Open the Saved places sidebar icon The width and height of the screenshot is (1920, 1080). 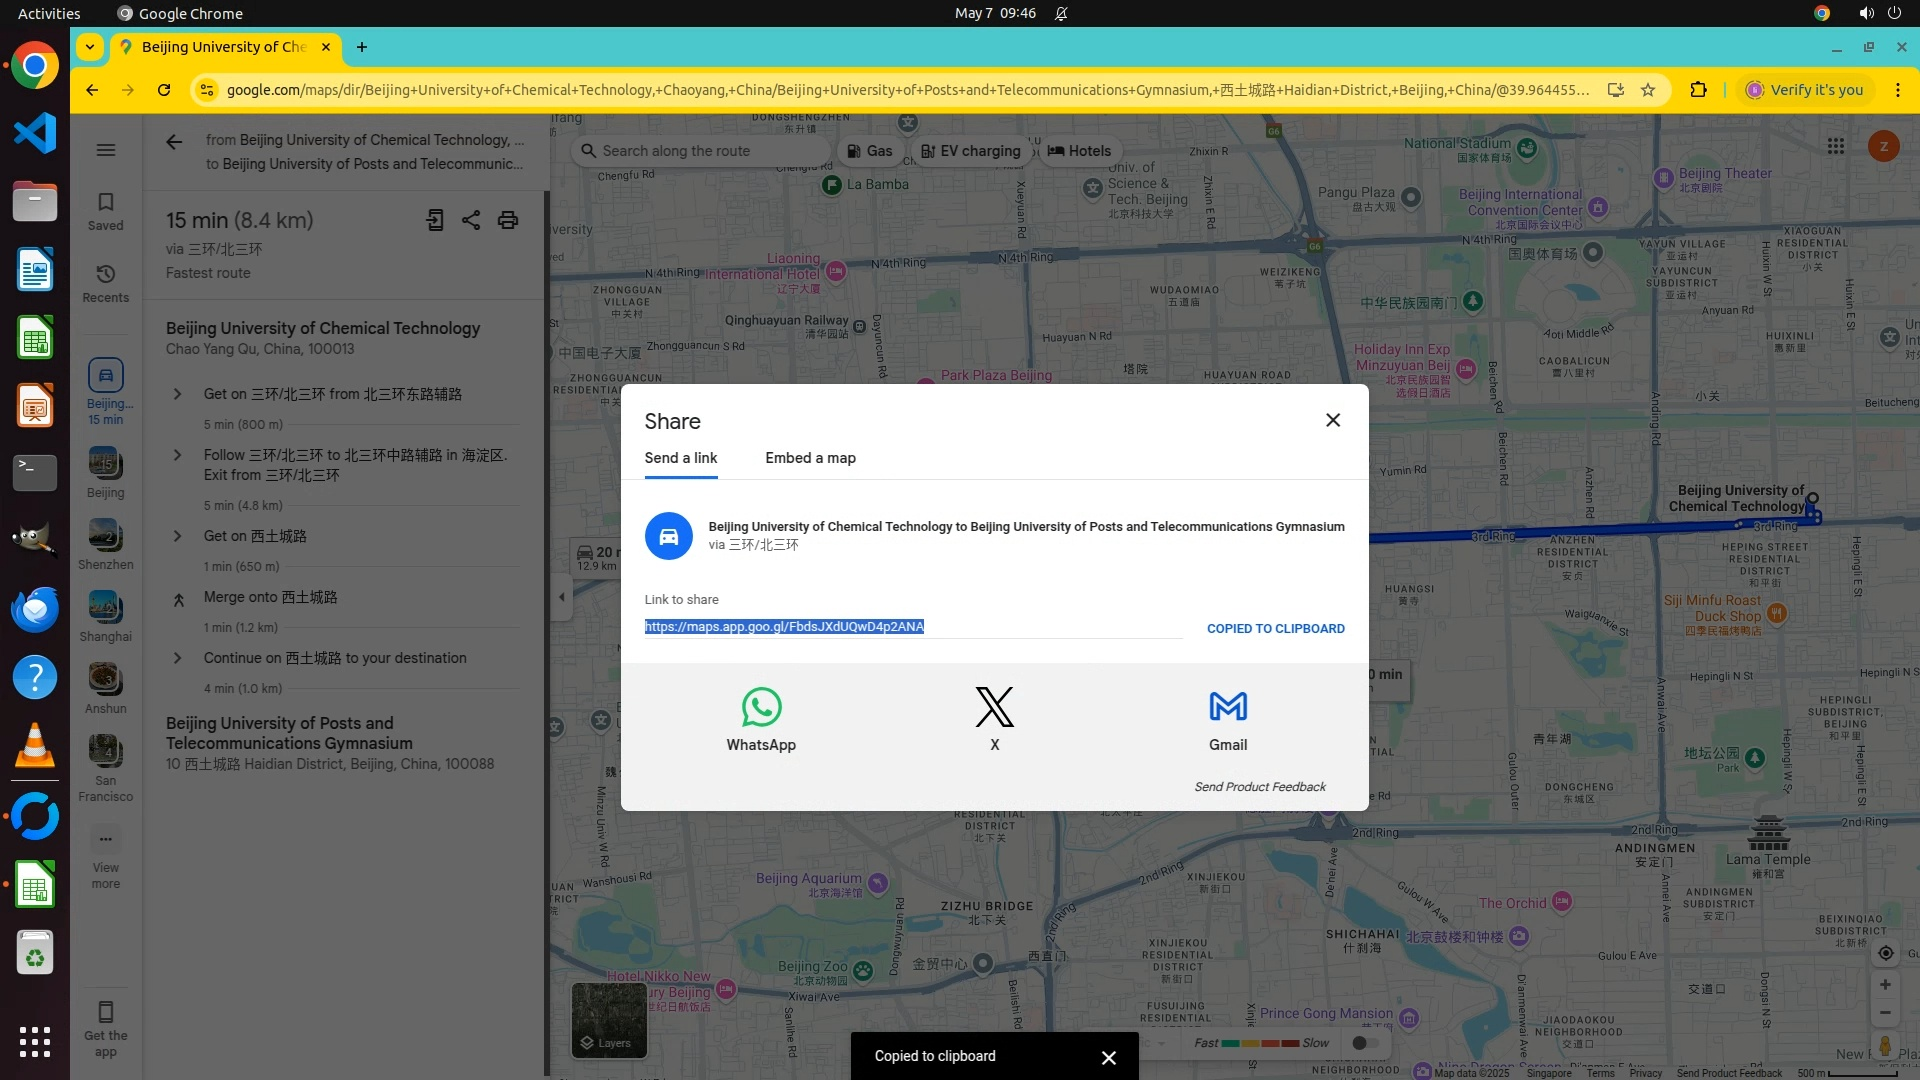[x=105, y=211]
